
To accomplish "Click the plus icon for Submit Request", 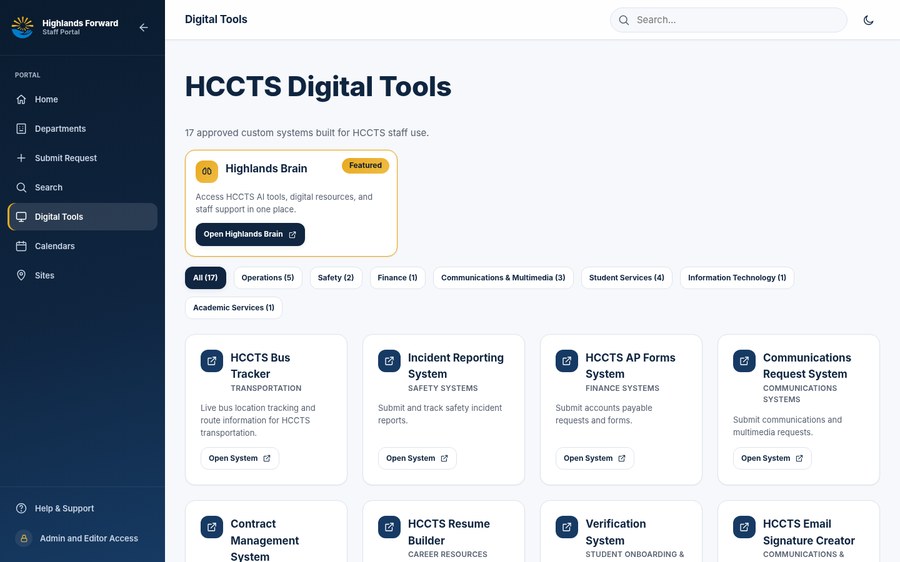I will (21, 158).
